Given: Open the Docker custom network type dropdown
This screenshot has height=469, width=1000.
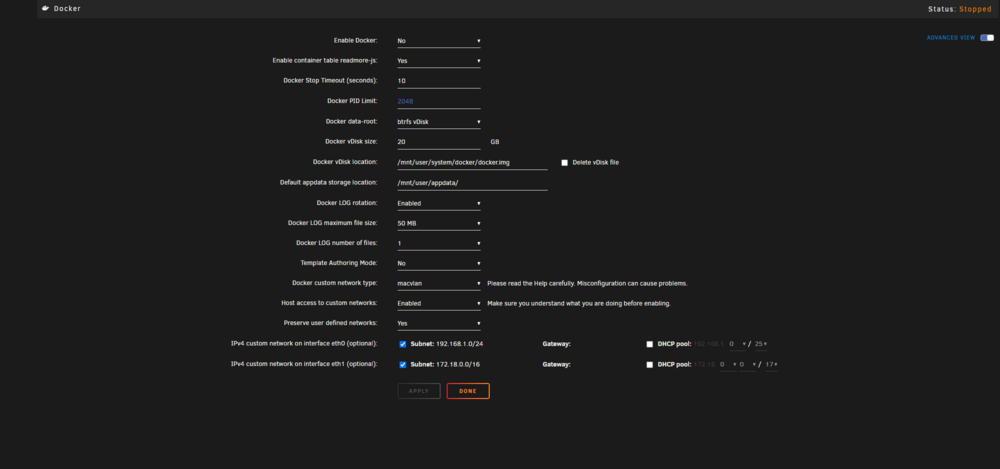Looking at the screenshot, I should coord(439,283).
